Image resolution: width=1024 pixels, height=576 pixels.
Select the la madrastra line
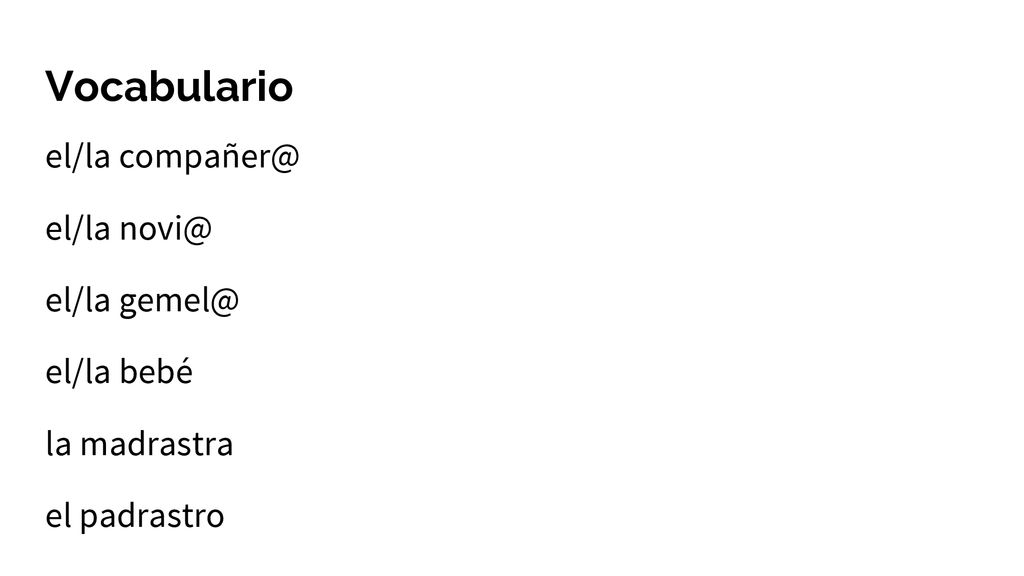pyautogui.click(x=139, y=443)
